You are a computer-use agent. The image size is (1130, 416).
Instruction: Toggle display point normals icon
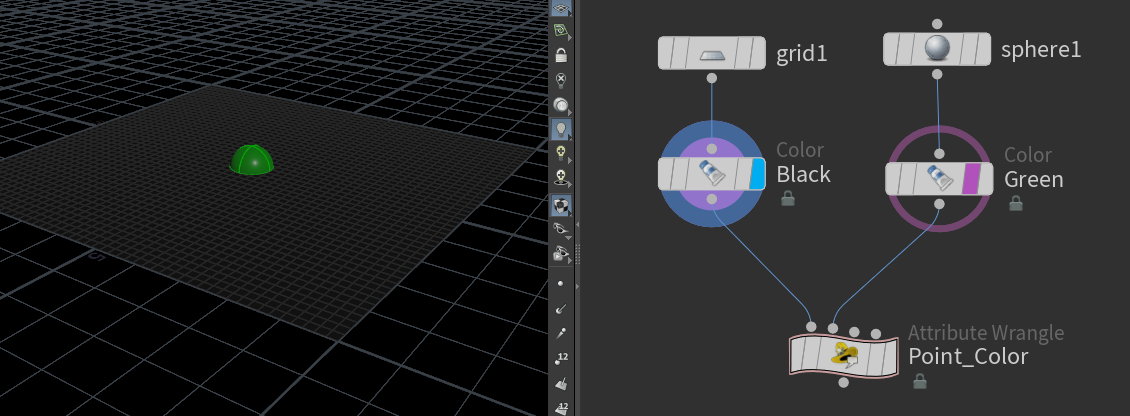(561, 309)
